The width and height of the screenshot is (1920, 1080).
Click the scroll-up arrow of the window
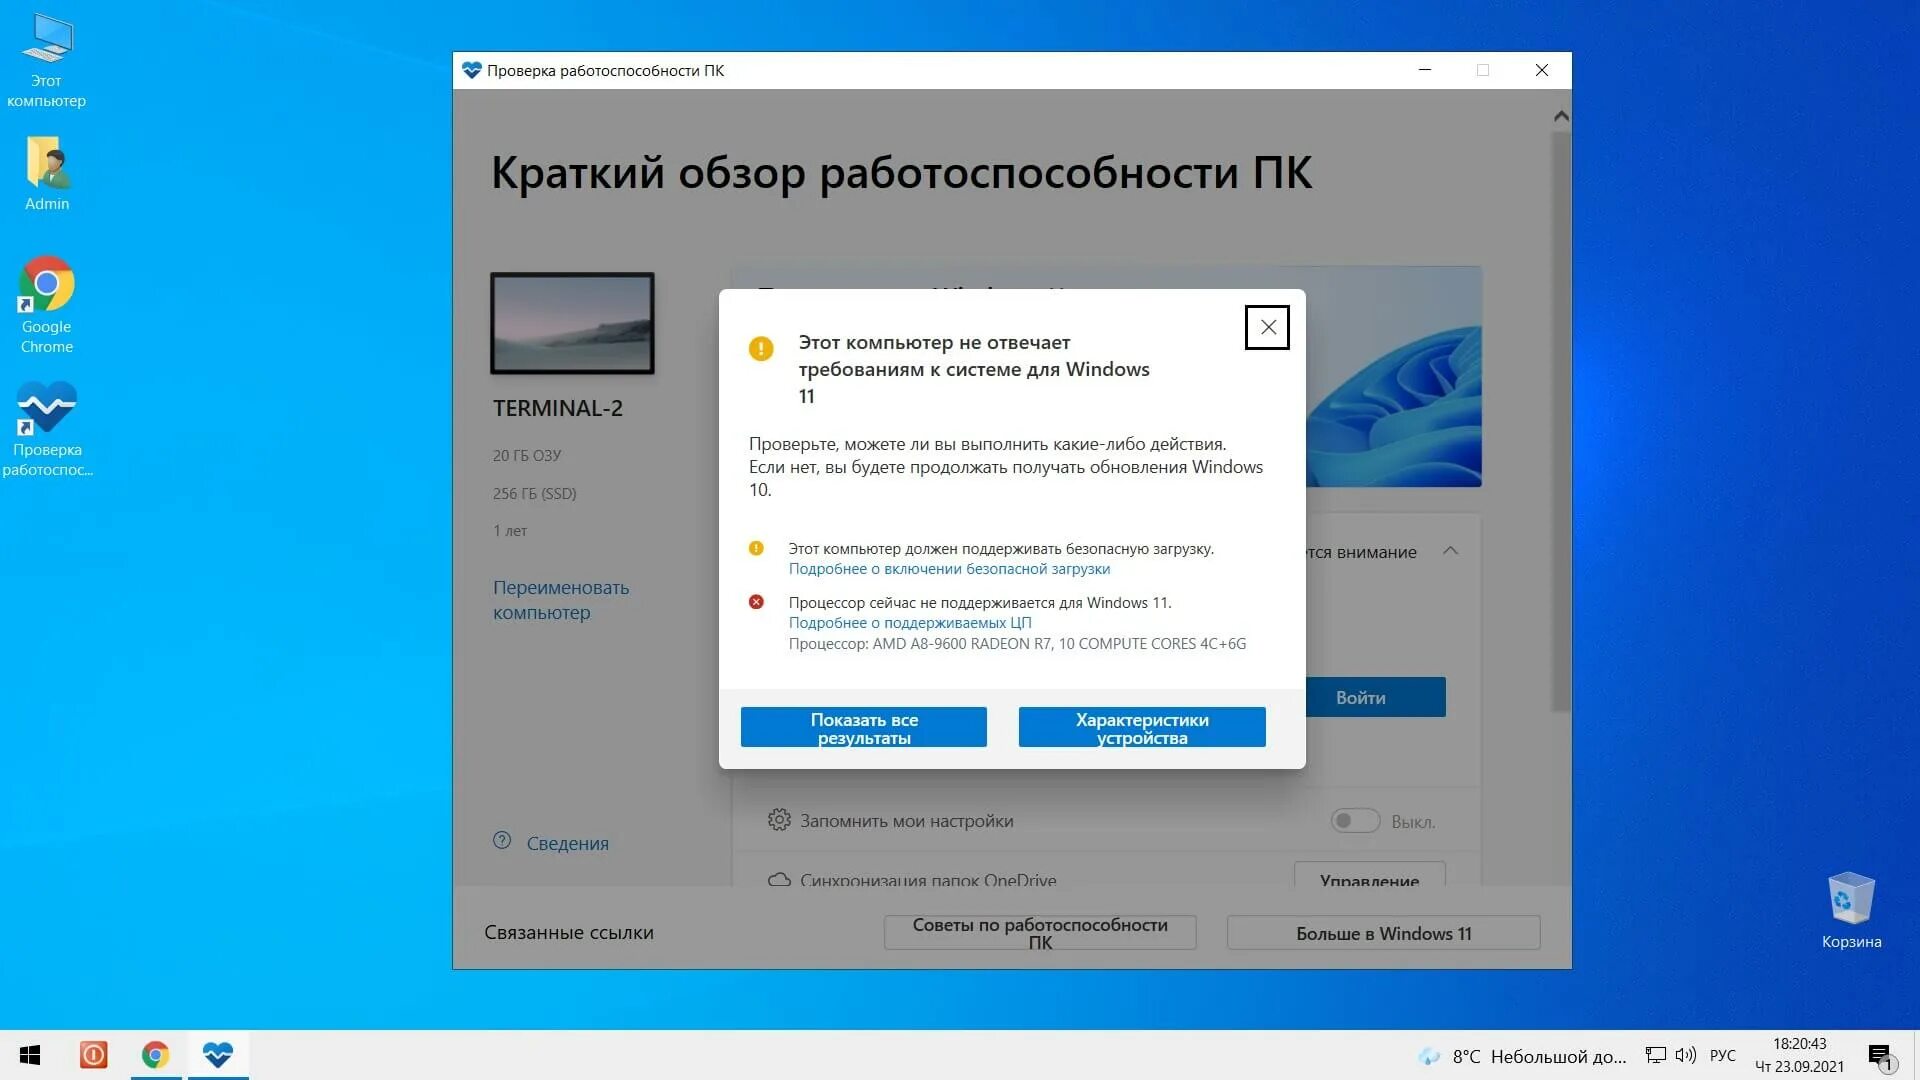pos(1561,117)
